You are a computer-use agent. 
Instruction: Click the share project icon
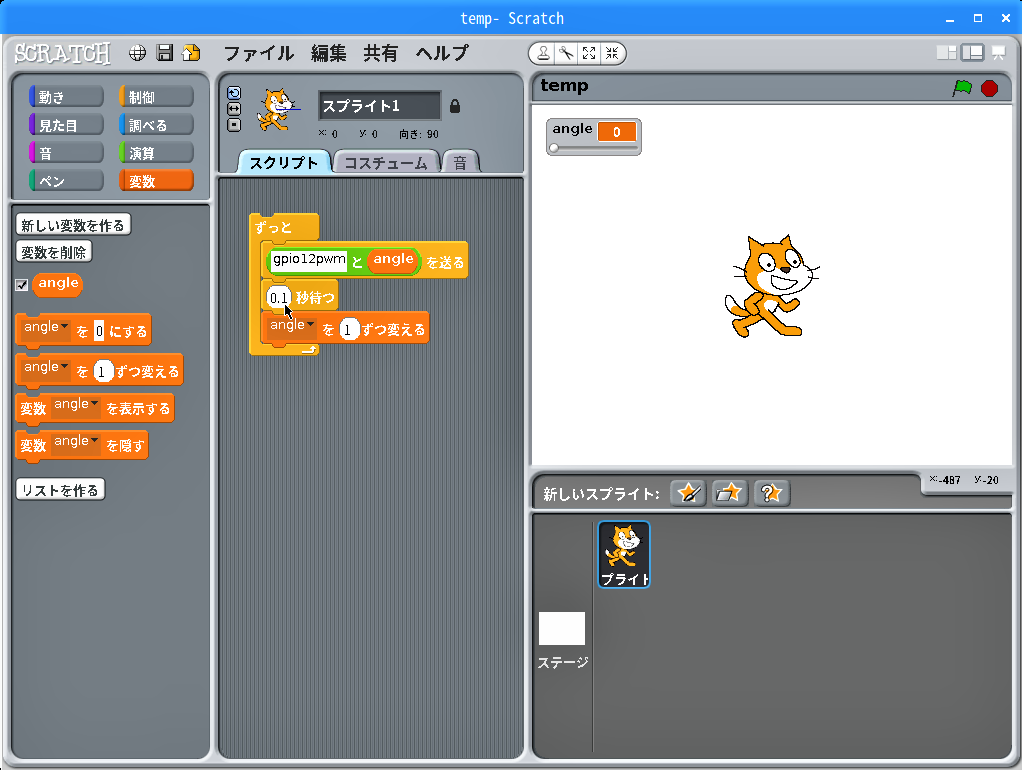click(191, 53)
